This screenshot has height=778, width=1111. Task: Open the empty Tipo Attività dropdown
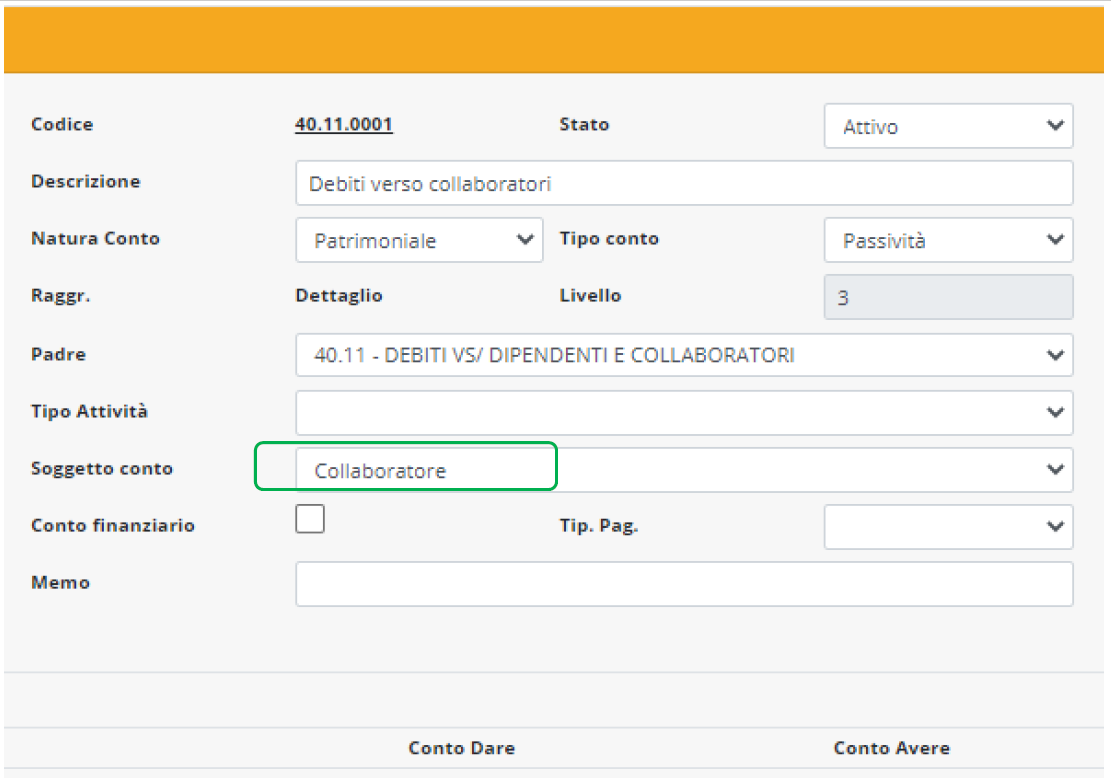pos(683,412)
